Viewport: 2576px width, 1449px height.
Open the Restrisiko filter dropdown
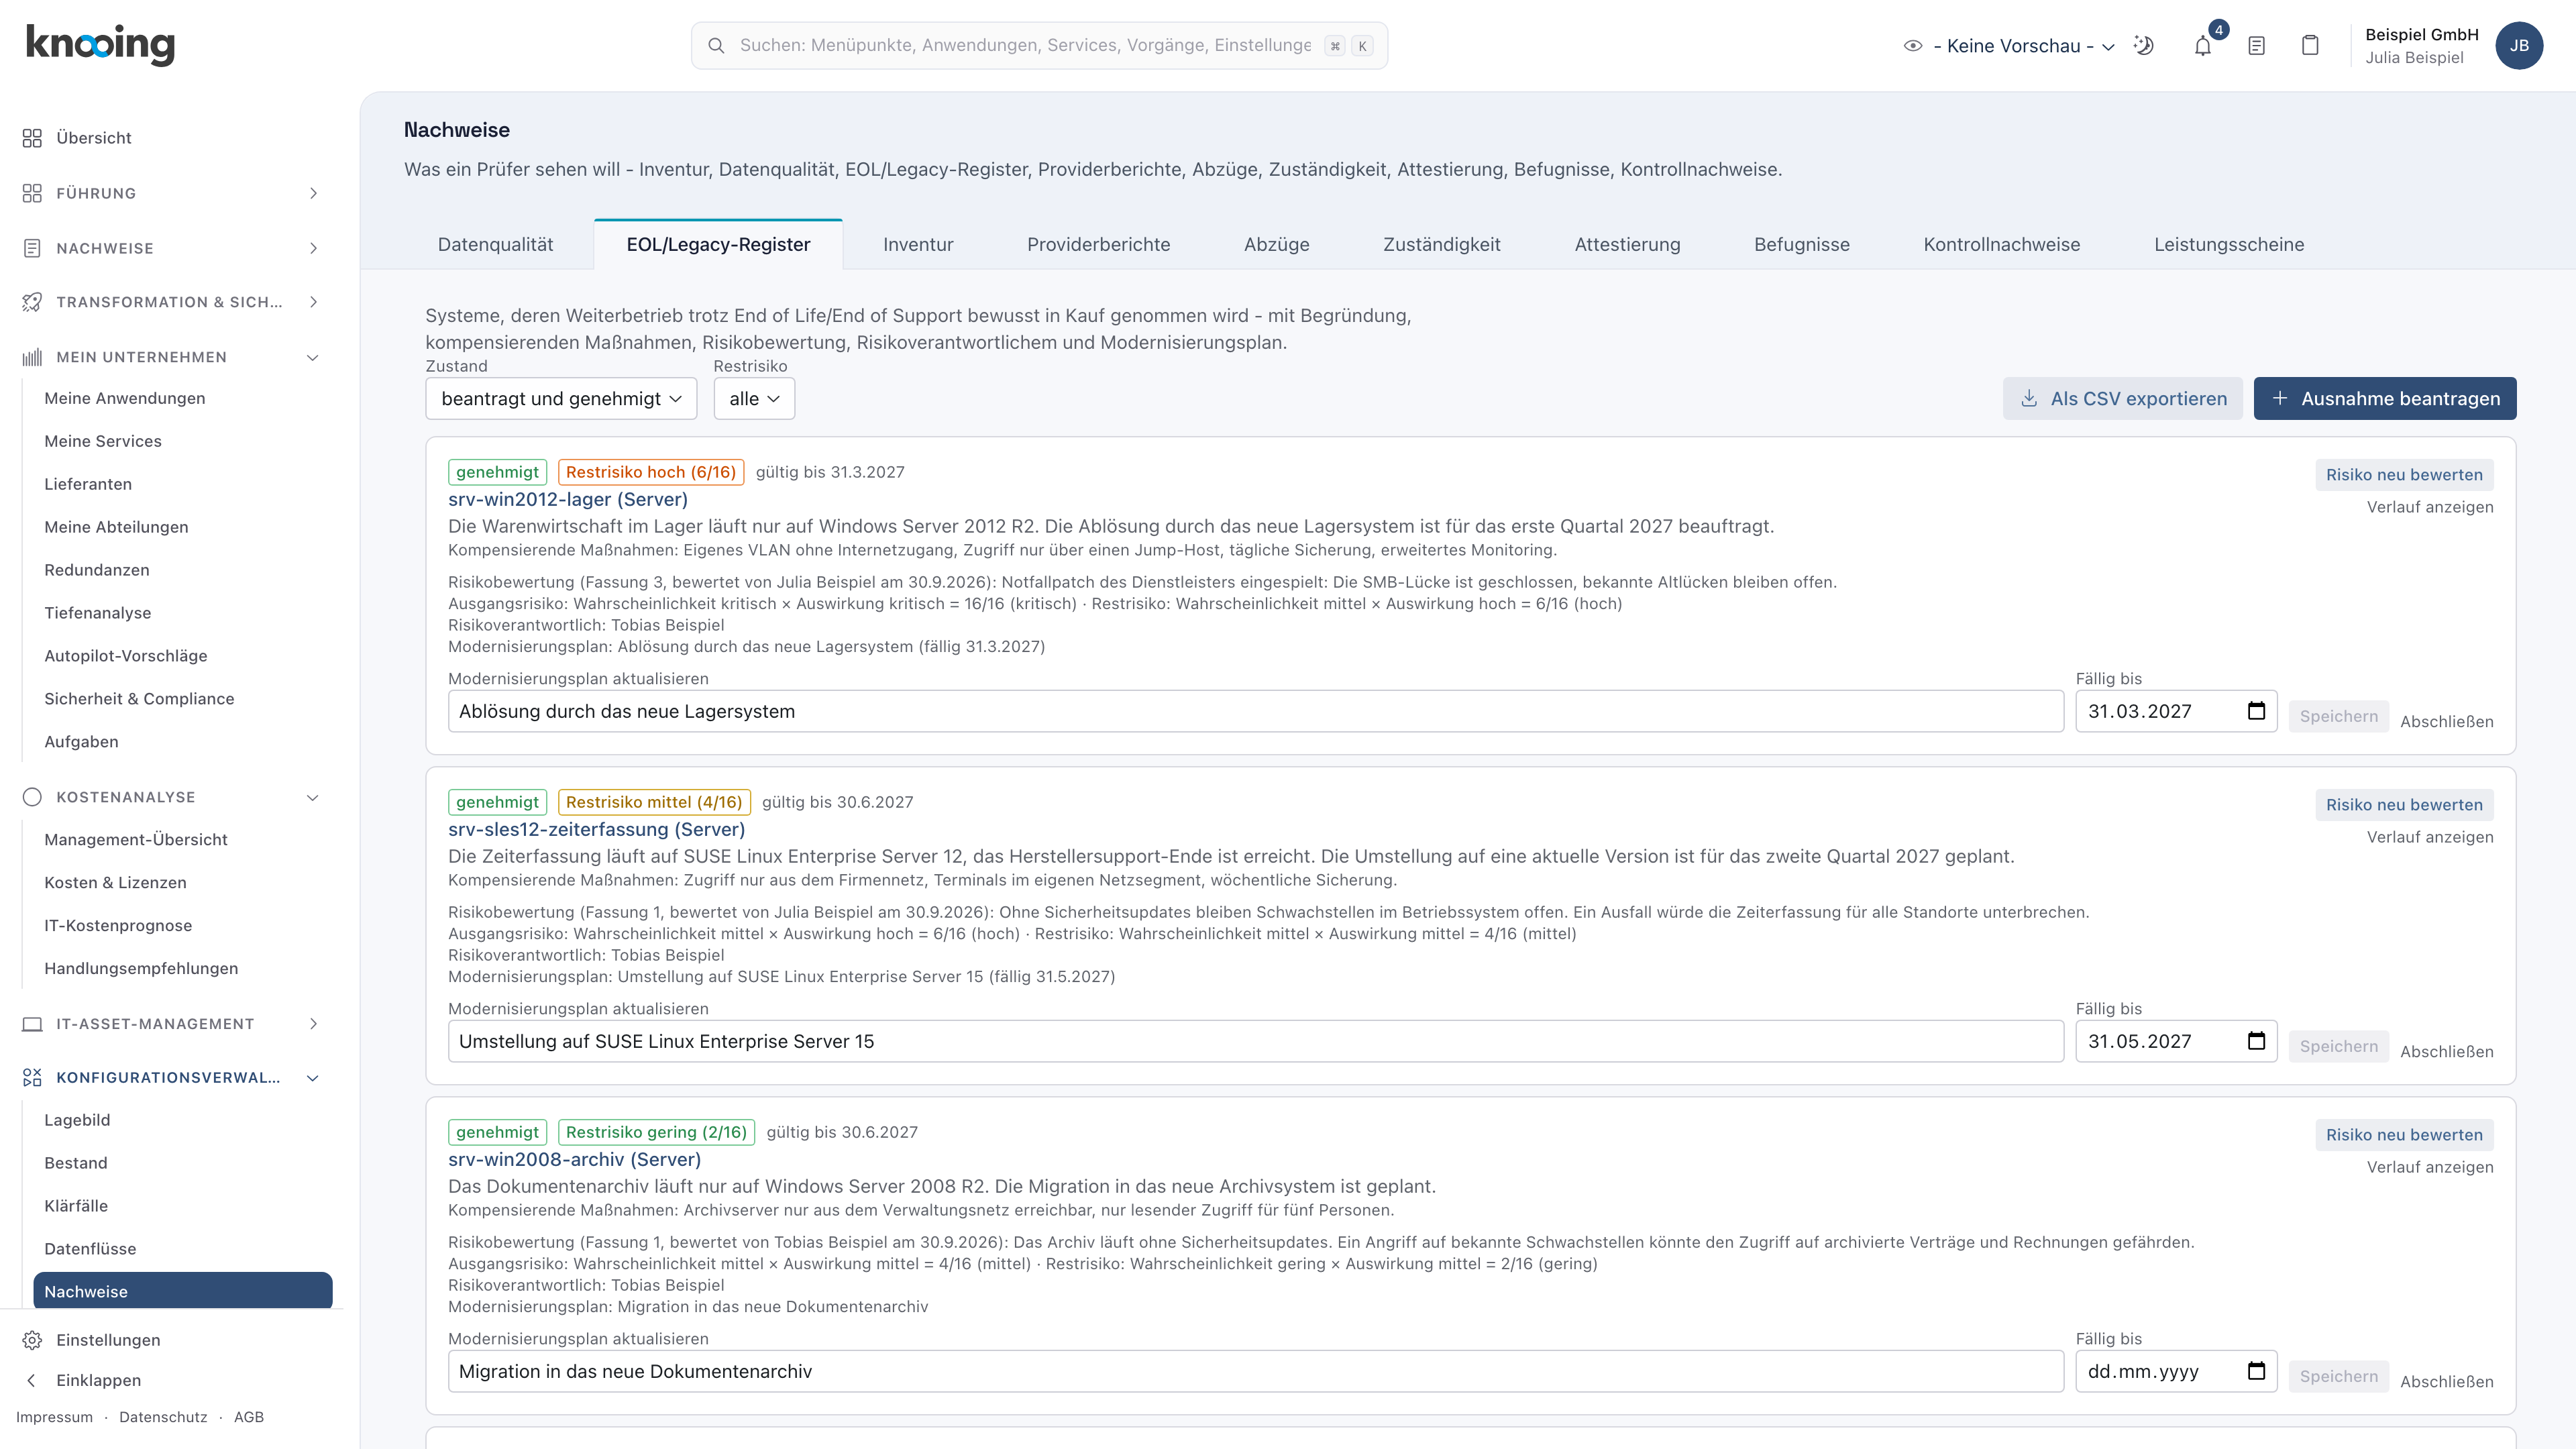(x=754, y=399)
